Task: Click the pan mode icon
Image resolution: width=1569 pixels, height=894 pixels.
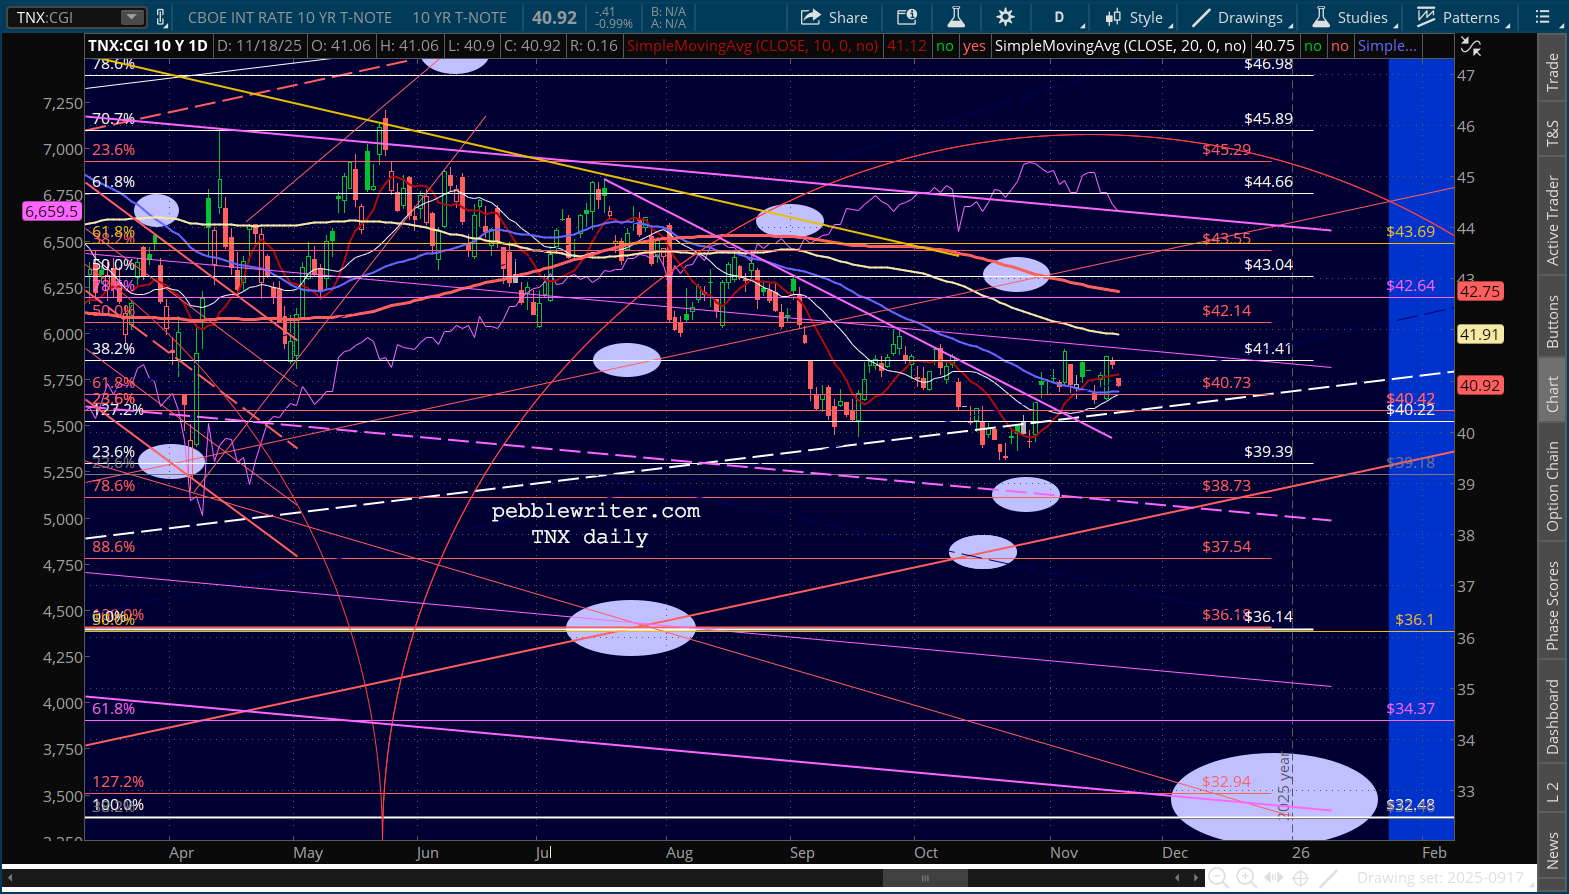Action: point(1274,878)
